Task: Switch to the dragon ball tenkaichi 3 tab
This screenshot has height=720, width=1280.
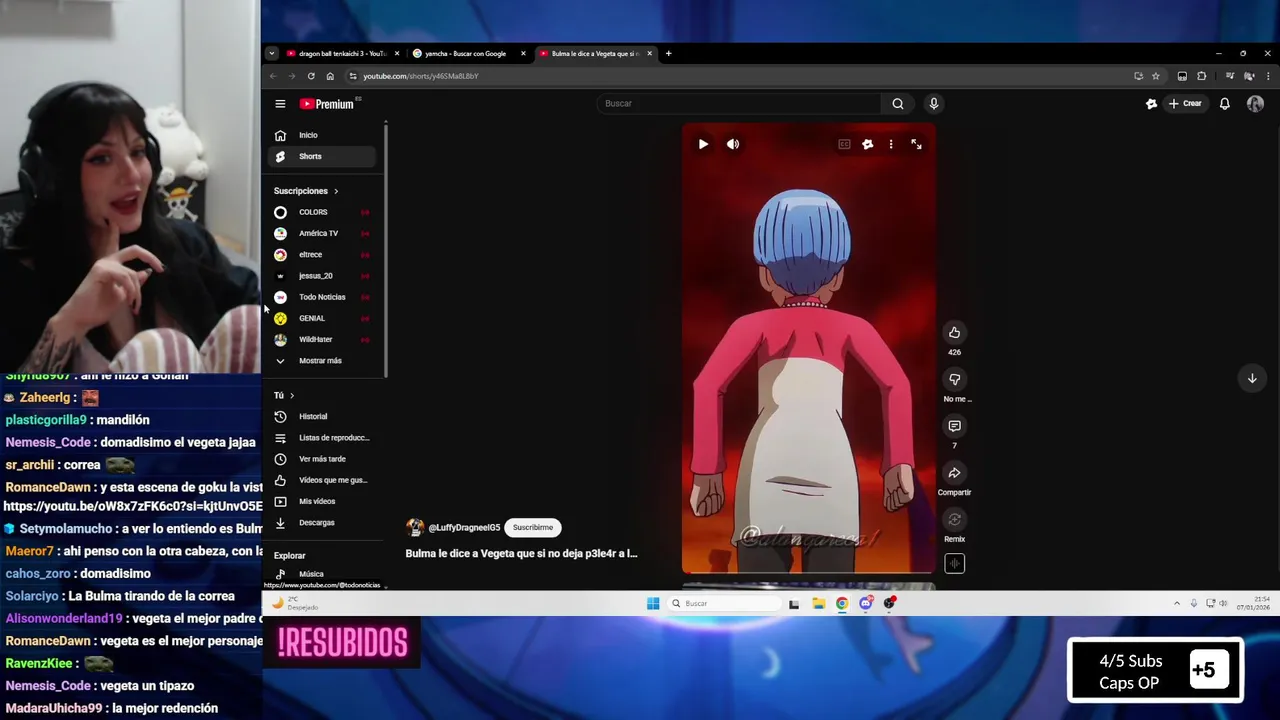Action: pyautogui.click(x=340, y=53)
